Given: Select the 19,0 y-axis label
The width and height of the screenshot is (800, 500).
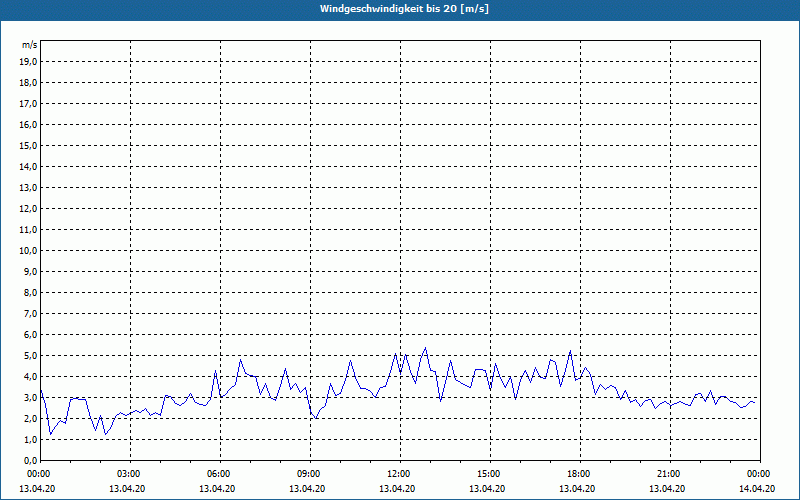Looking at the screenshot, I should pyautogui.click(x=28, y=62).
